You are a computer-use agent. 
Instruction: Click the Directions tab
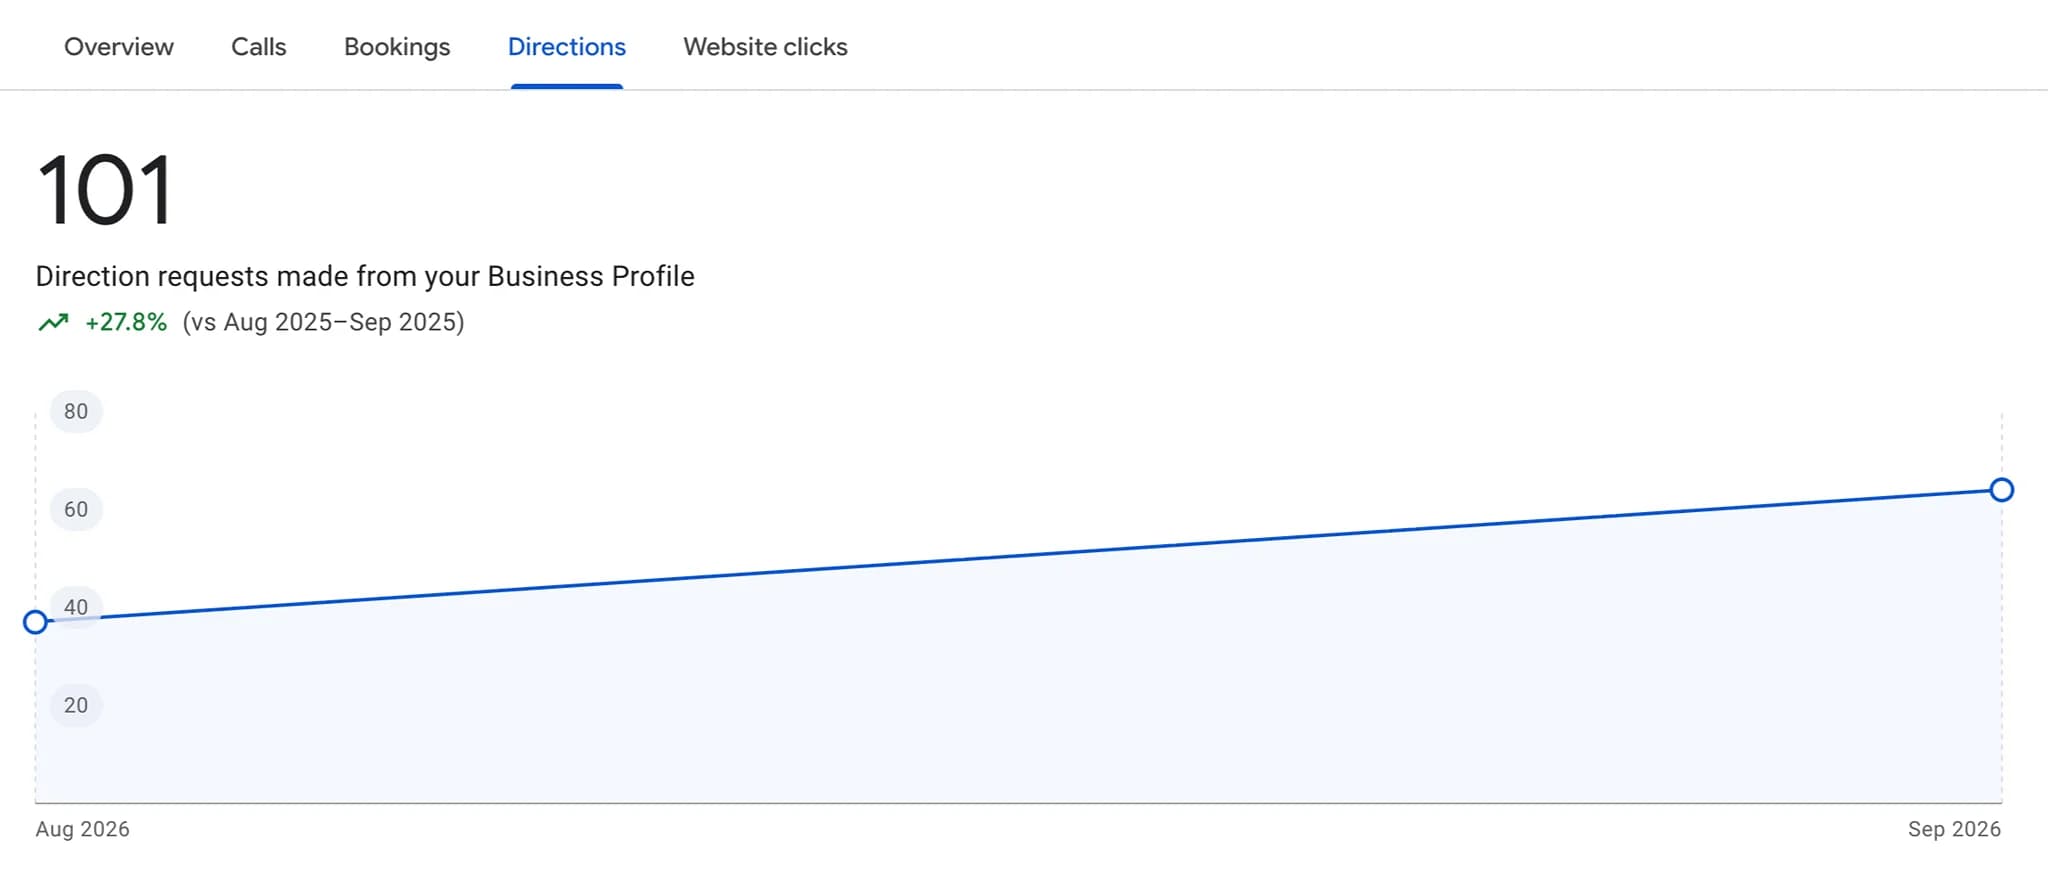tap(567, 47)
